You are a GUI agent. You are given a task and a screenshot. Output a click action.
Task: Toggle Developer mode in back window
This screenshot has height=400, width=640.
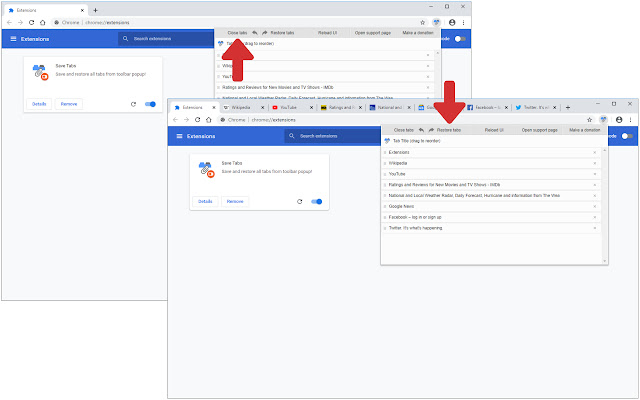coord(460,39)
